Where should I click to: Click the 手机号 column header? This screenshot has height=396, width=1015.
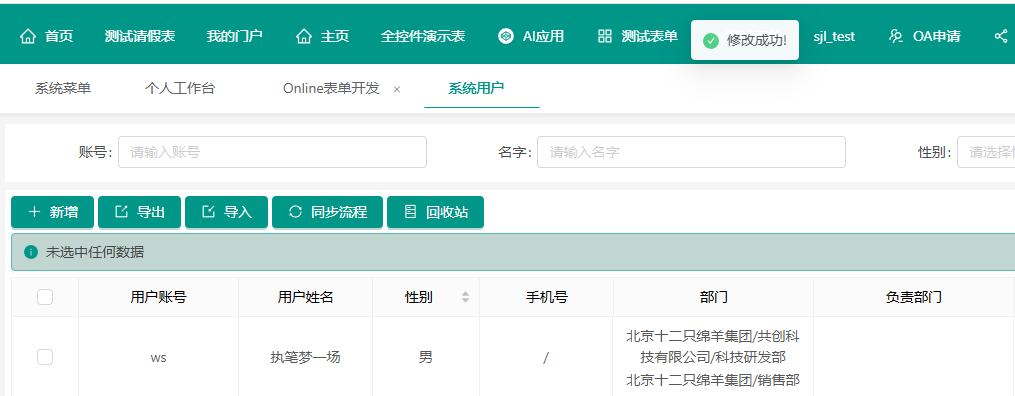[x=546, y=298]
